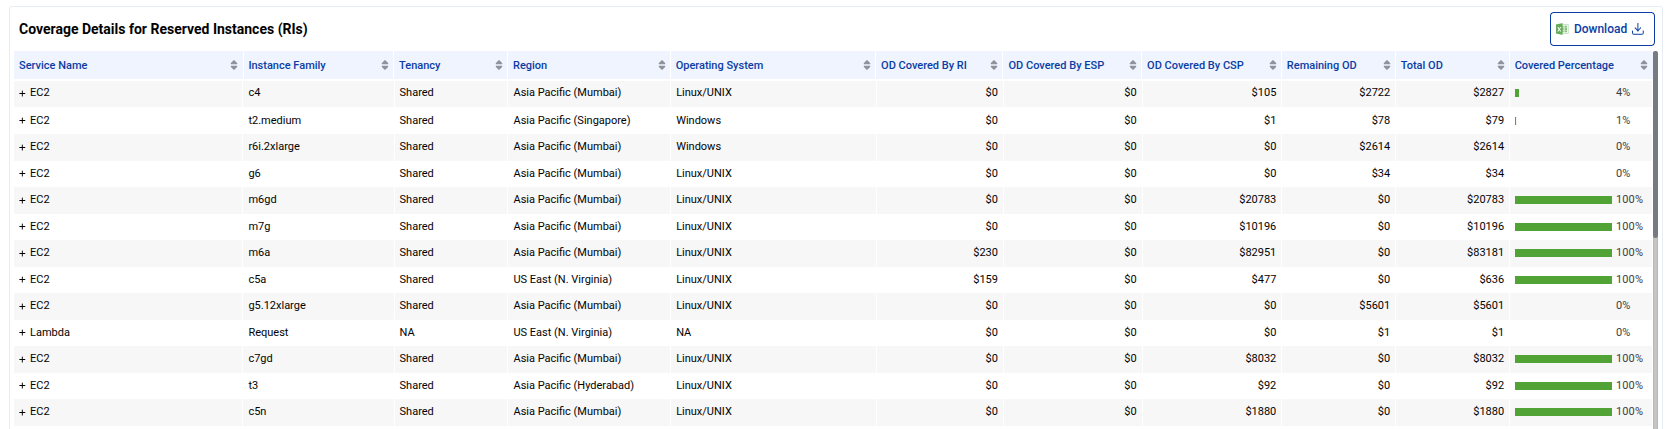The image size is (1671, 429).
Task: Click the Remaining OD column header
Action: tap(1321, 65)
